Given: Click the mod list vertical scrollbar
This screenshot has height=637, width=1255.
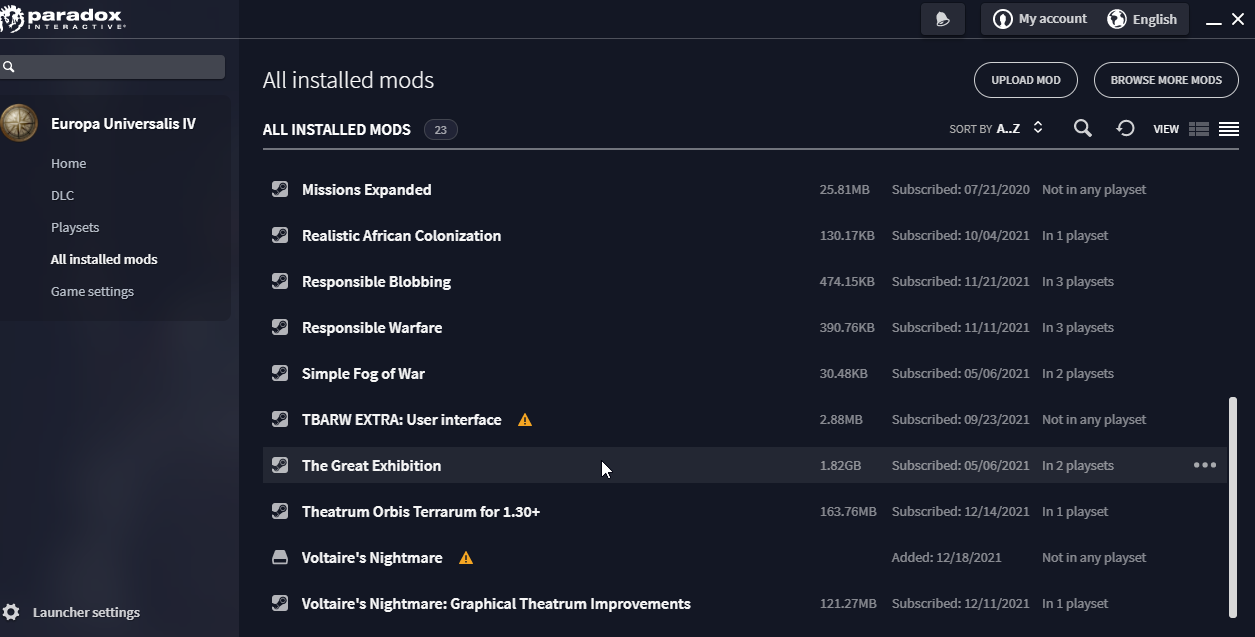Looking at the screenshot, I should pyautogui.click(x=1232, y=505).
